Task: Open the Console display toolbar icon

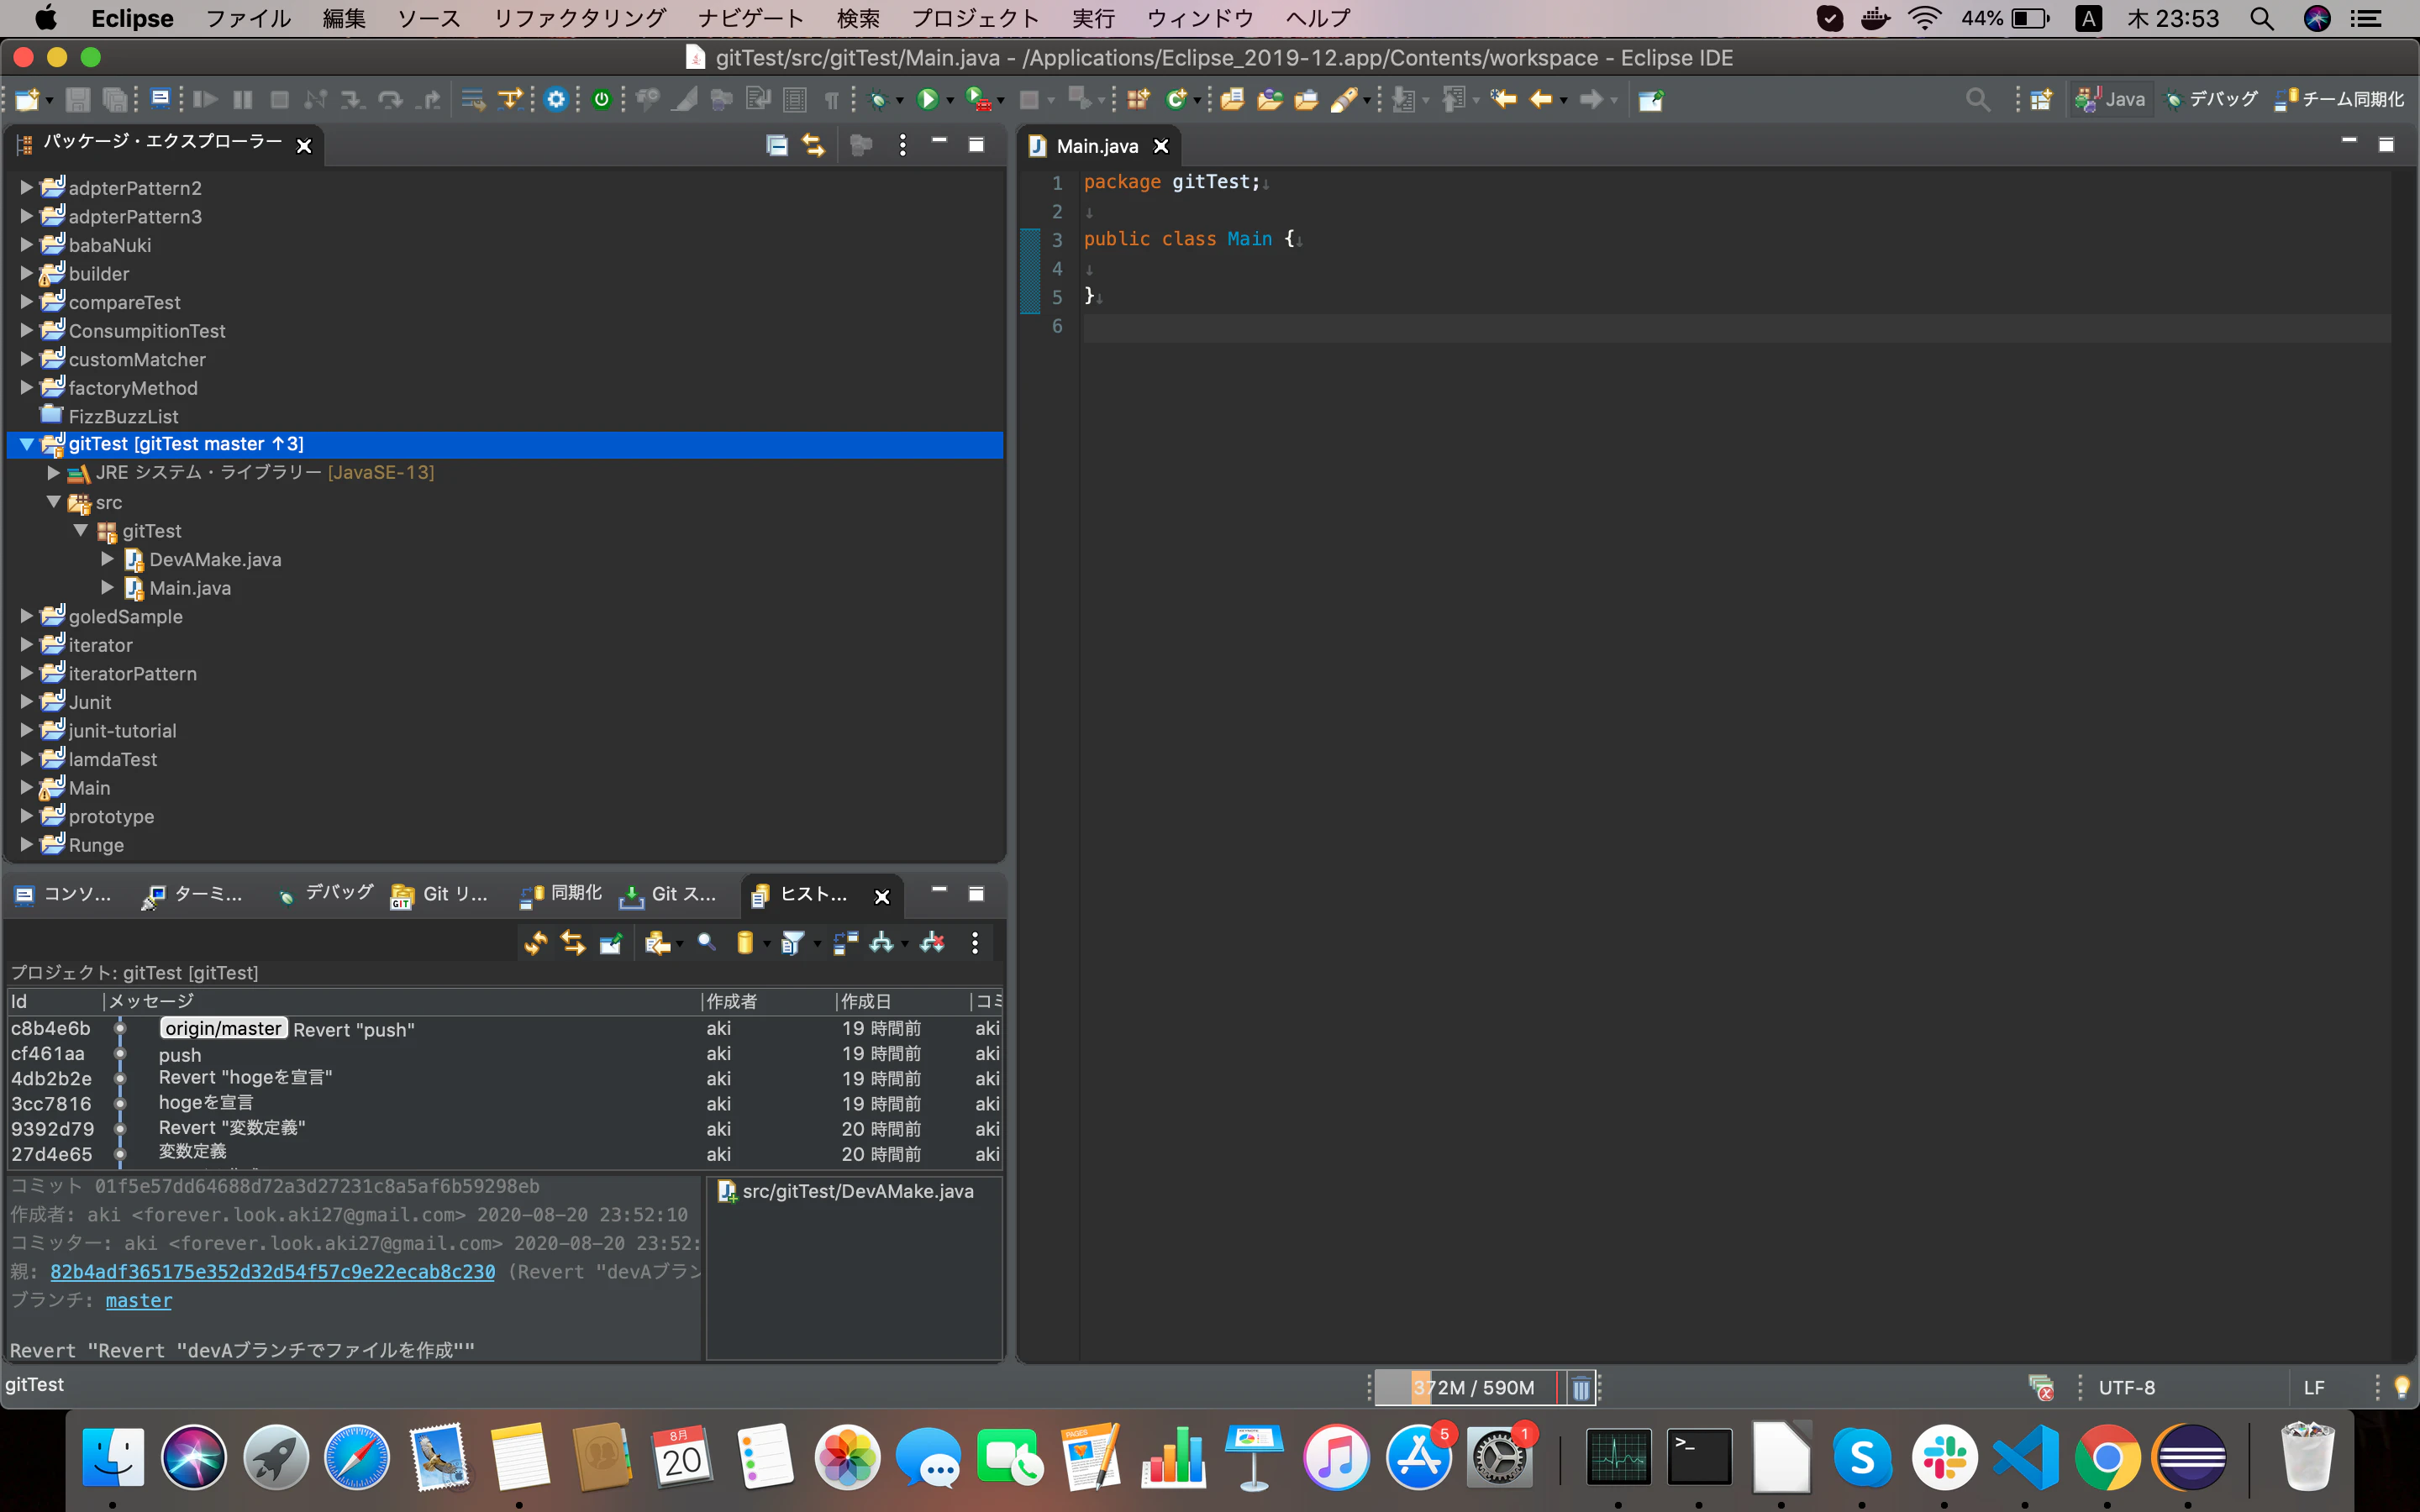Action: pyautogui.click(x=160, y=99)
